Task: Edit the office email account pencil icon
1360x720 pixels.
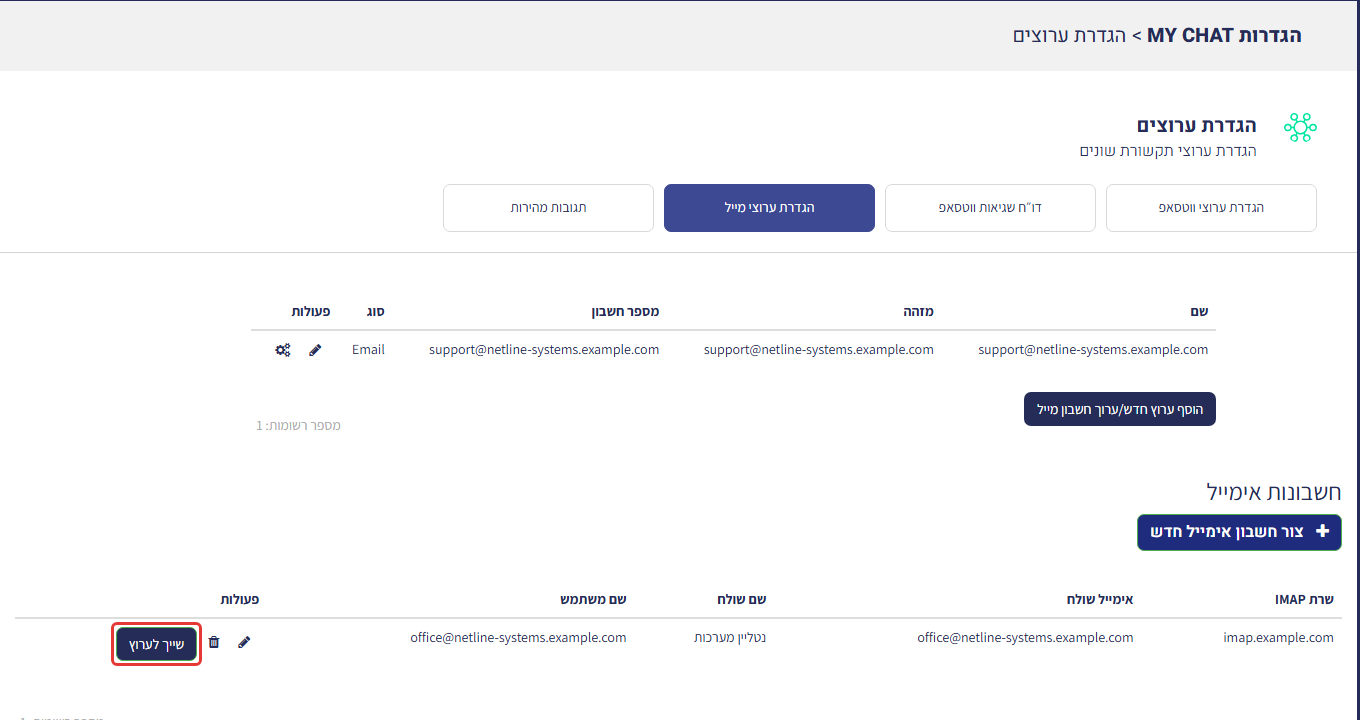Action: tap(244, 642)
